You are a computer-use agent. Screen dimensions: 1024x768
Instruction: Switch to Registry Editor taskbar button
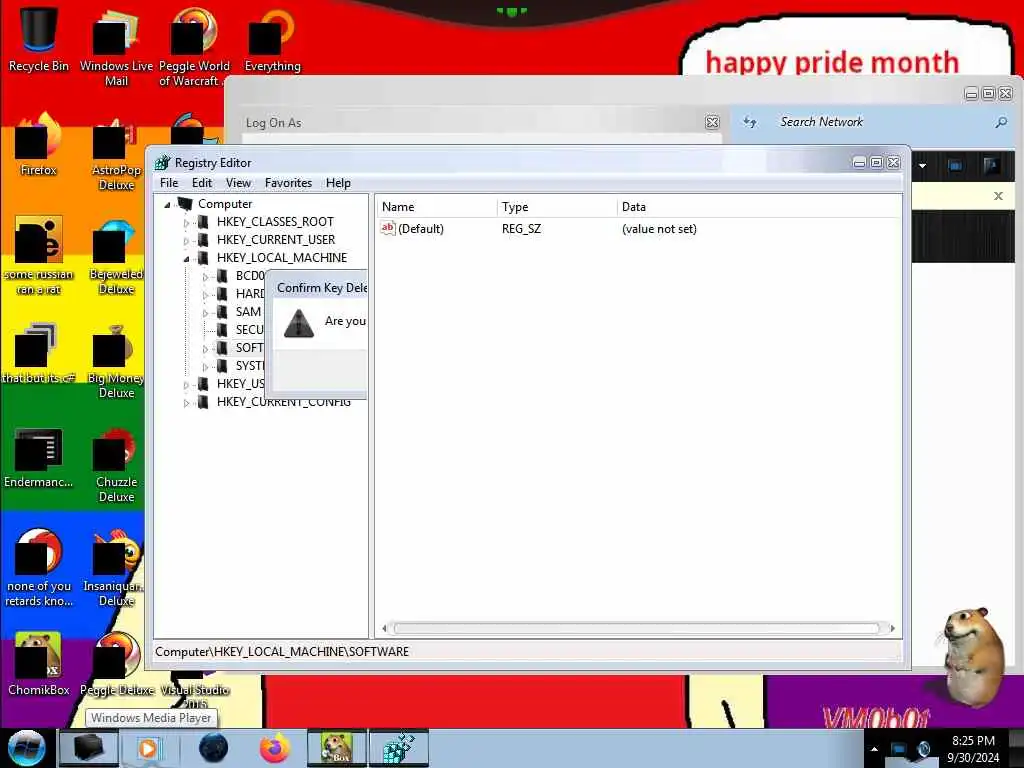click(399, 748)
